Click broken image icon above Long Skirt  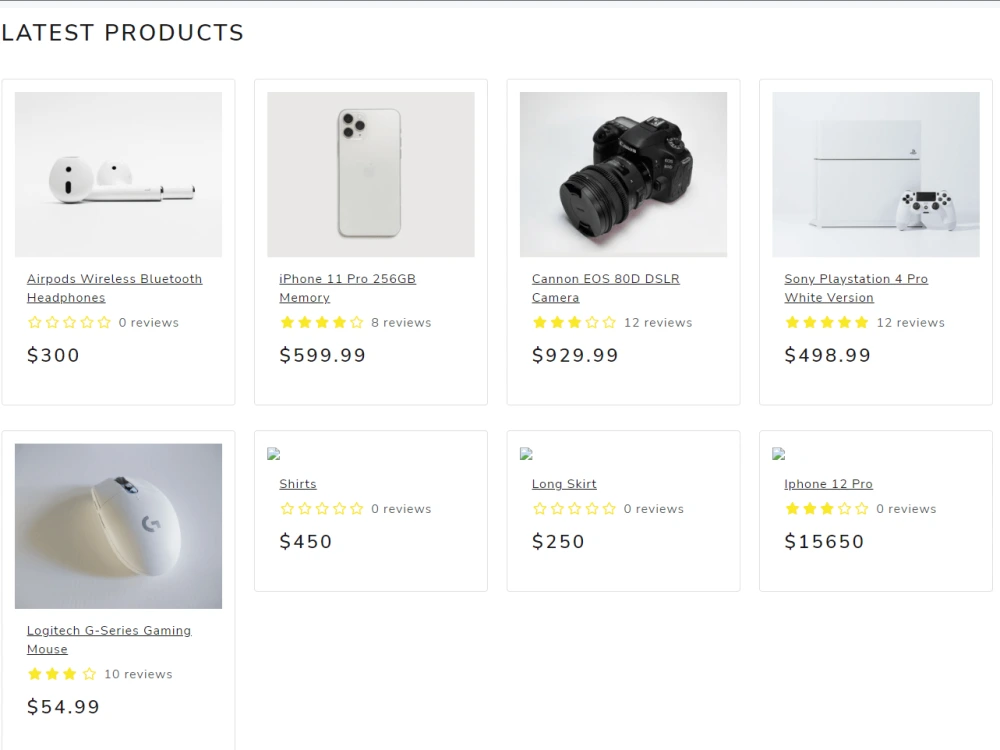[x=526, y=454]
